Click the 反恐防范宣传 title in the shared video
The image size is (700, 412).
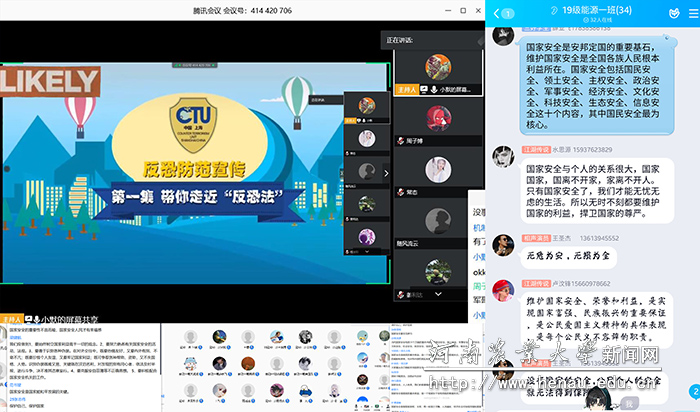[194, 169]
